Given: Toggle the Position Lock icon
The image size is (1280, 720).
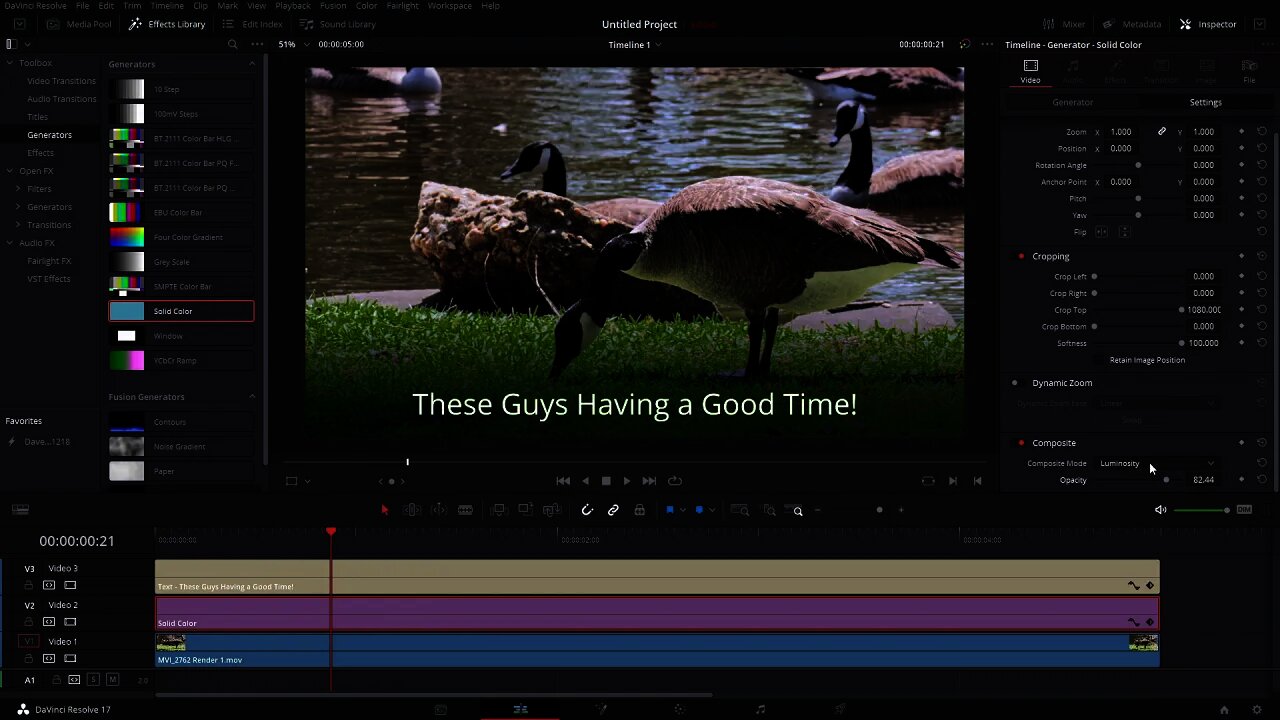Looking at the screenshot, I should click(640, 510).
